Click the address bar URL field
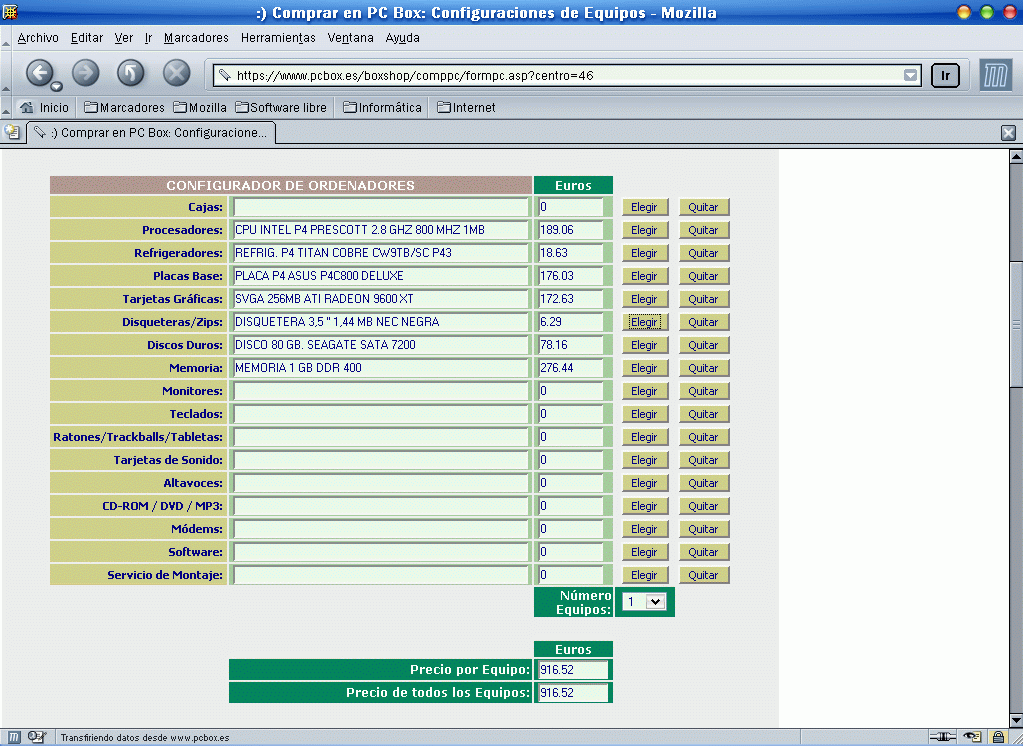Screen dimensions: 1023x746 click(x=568, y=76)
